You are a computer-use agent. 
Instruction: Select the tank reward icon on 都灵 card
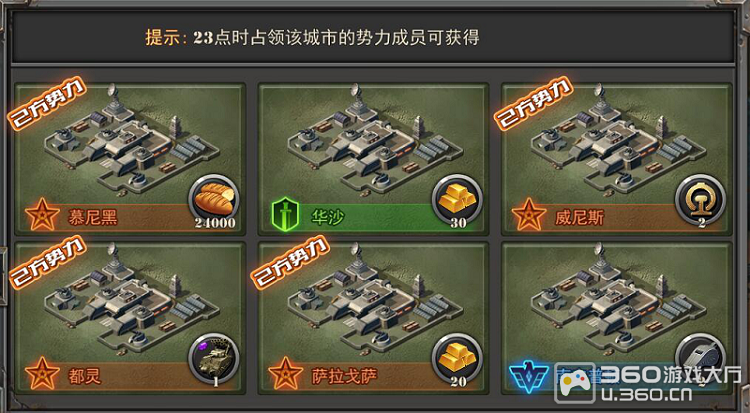(214, 359)
